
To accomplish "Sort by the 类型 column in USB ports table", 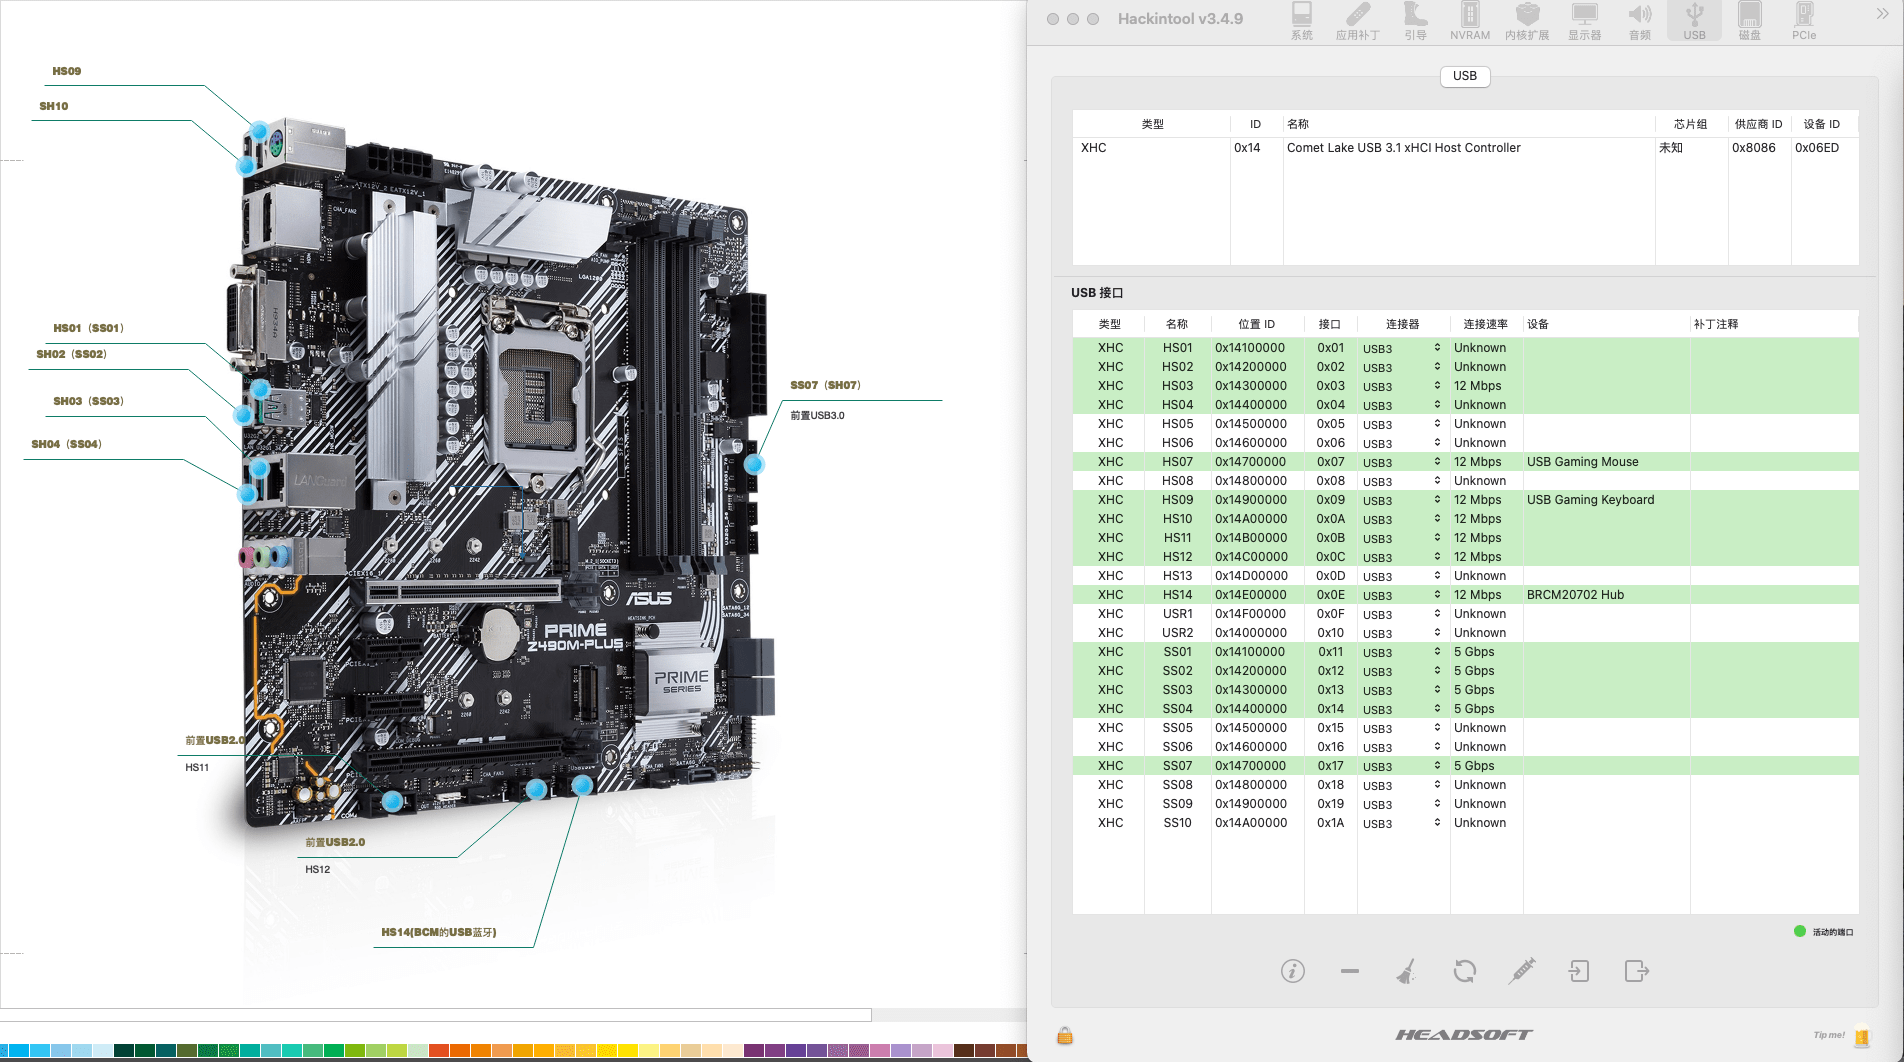I will point(1109,324).
